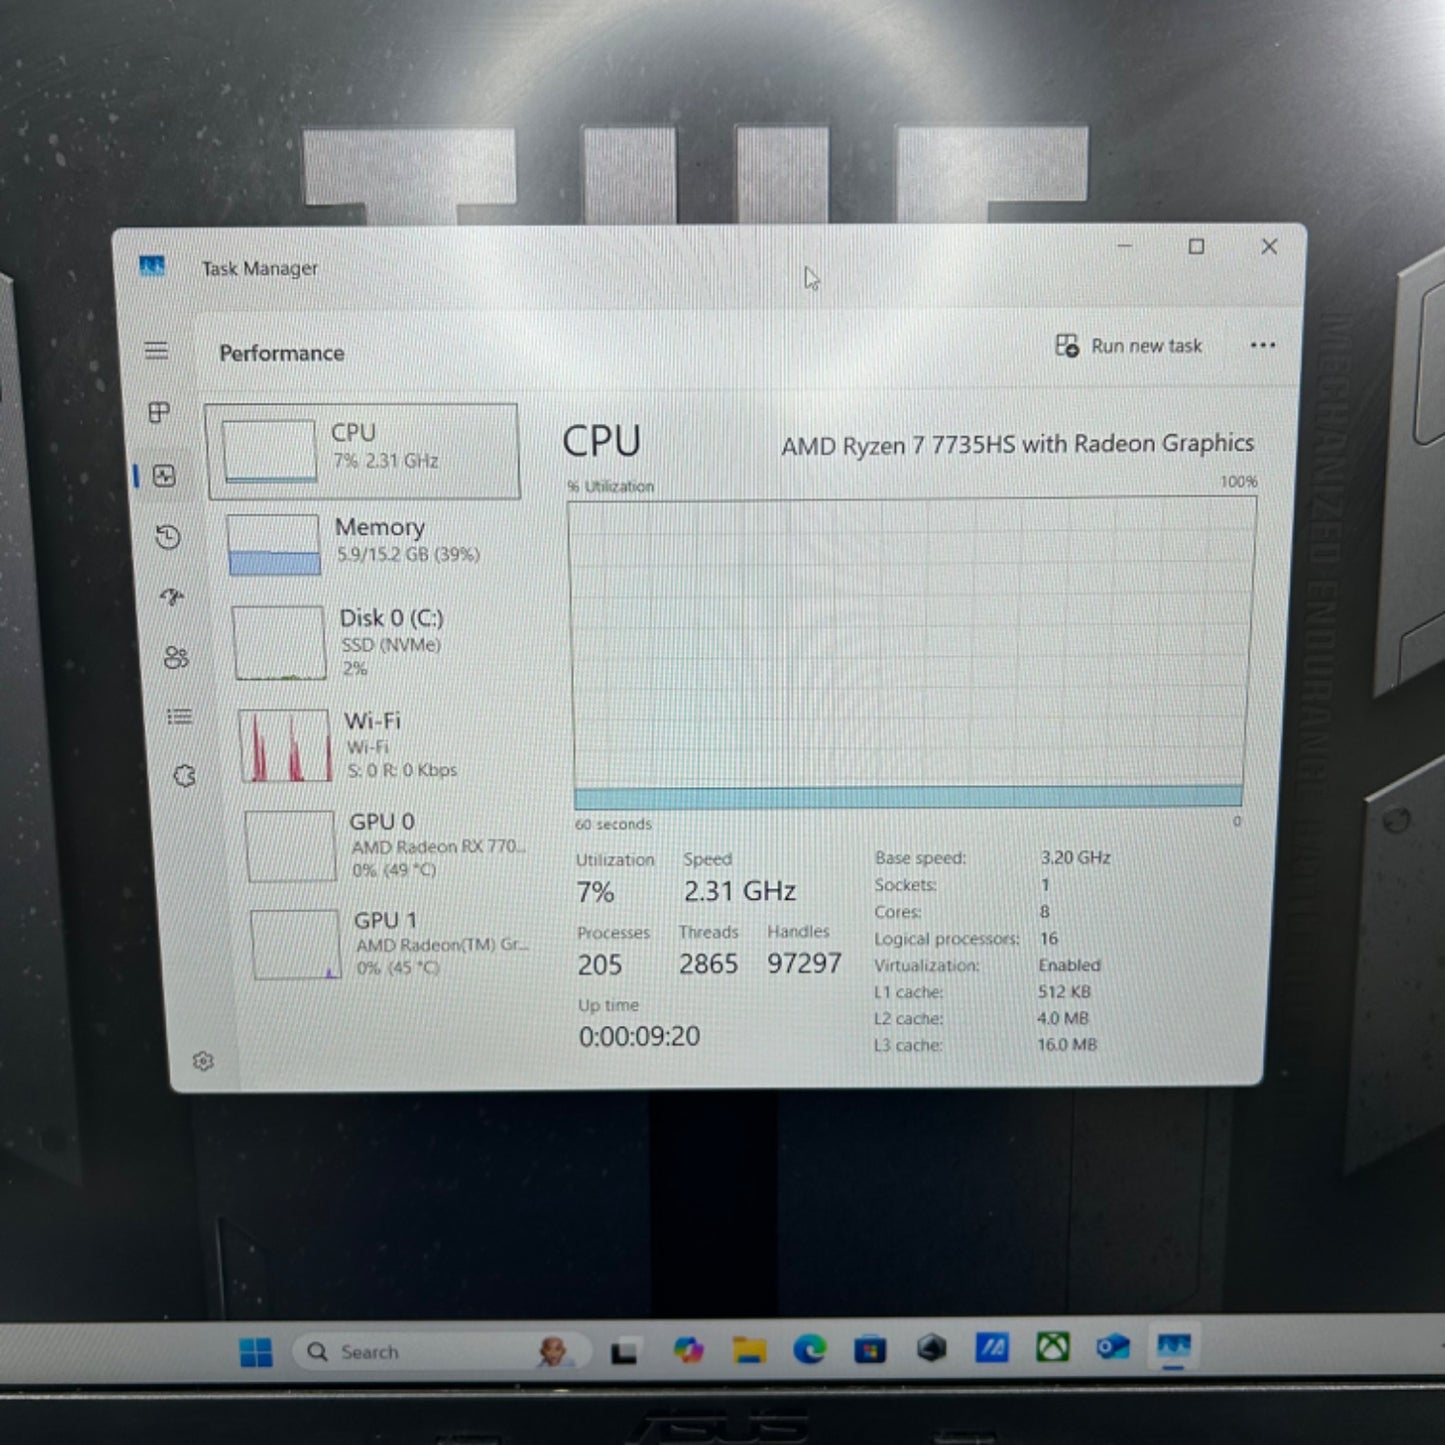
Task: Select Disk 0 (C:) performance item
Action: pyautogui.click(x=375, y=642)
